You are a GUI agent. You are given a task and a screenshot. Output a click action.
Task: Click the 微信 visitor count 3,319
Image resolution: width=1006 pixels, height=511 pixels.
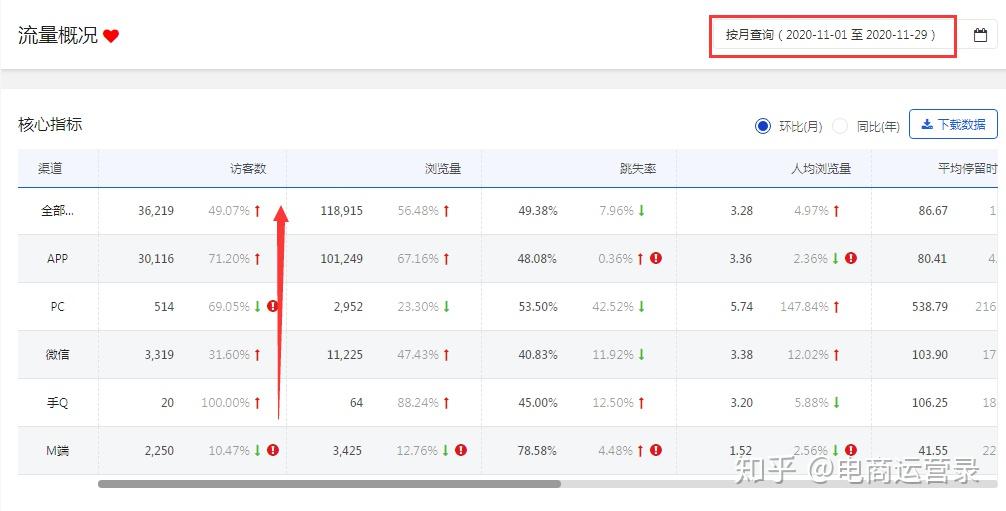pyautogui.click(x=159, y=354)
